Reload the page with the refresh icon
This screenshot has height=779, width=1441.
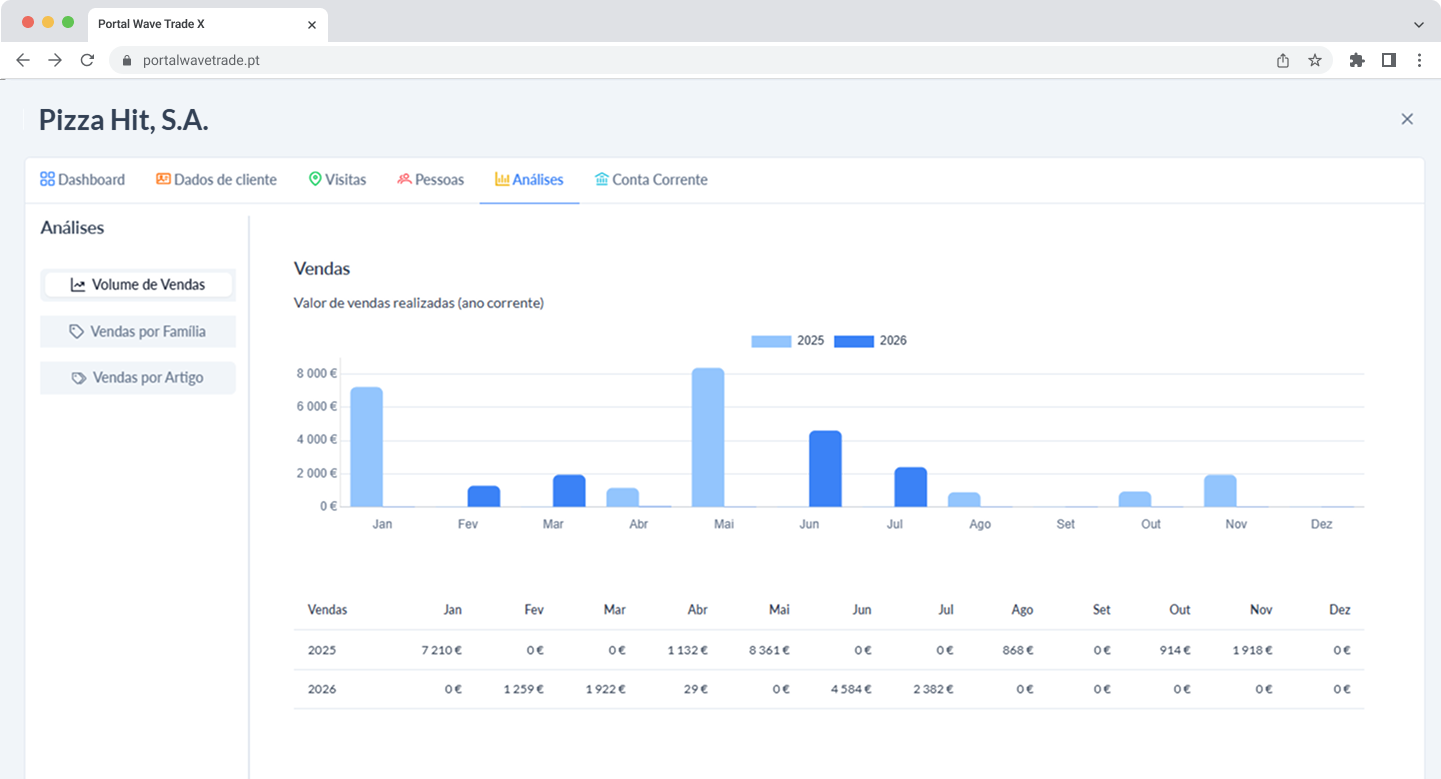(x=87, y=60)
